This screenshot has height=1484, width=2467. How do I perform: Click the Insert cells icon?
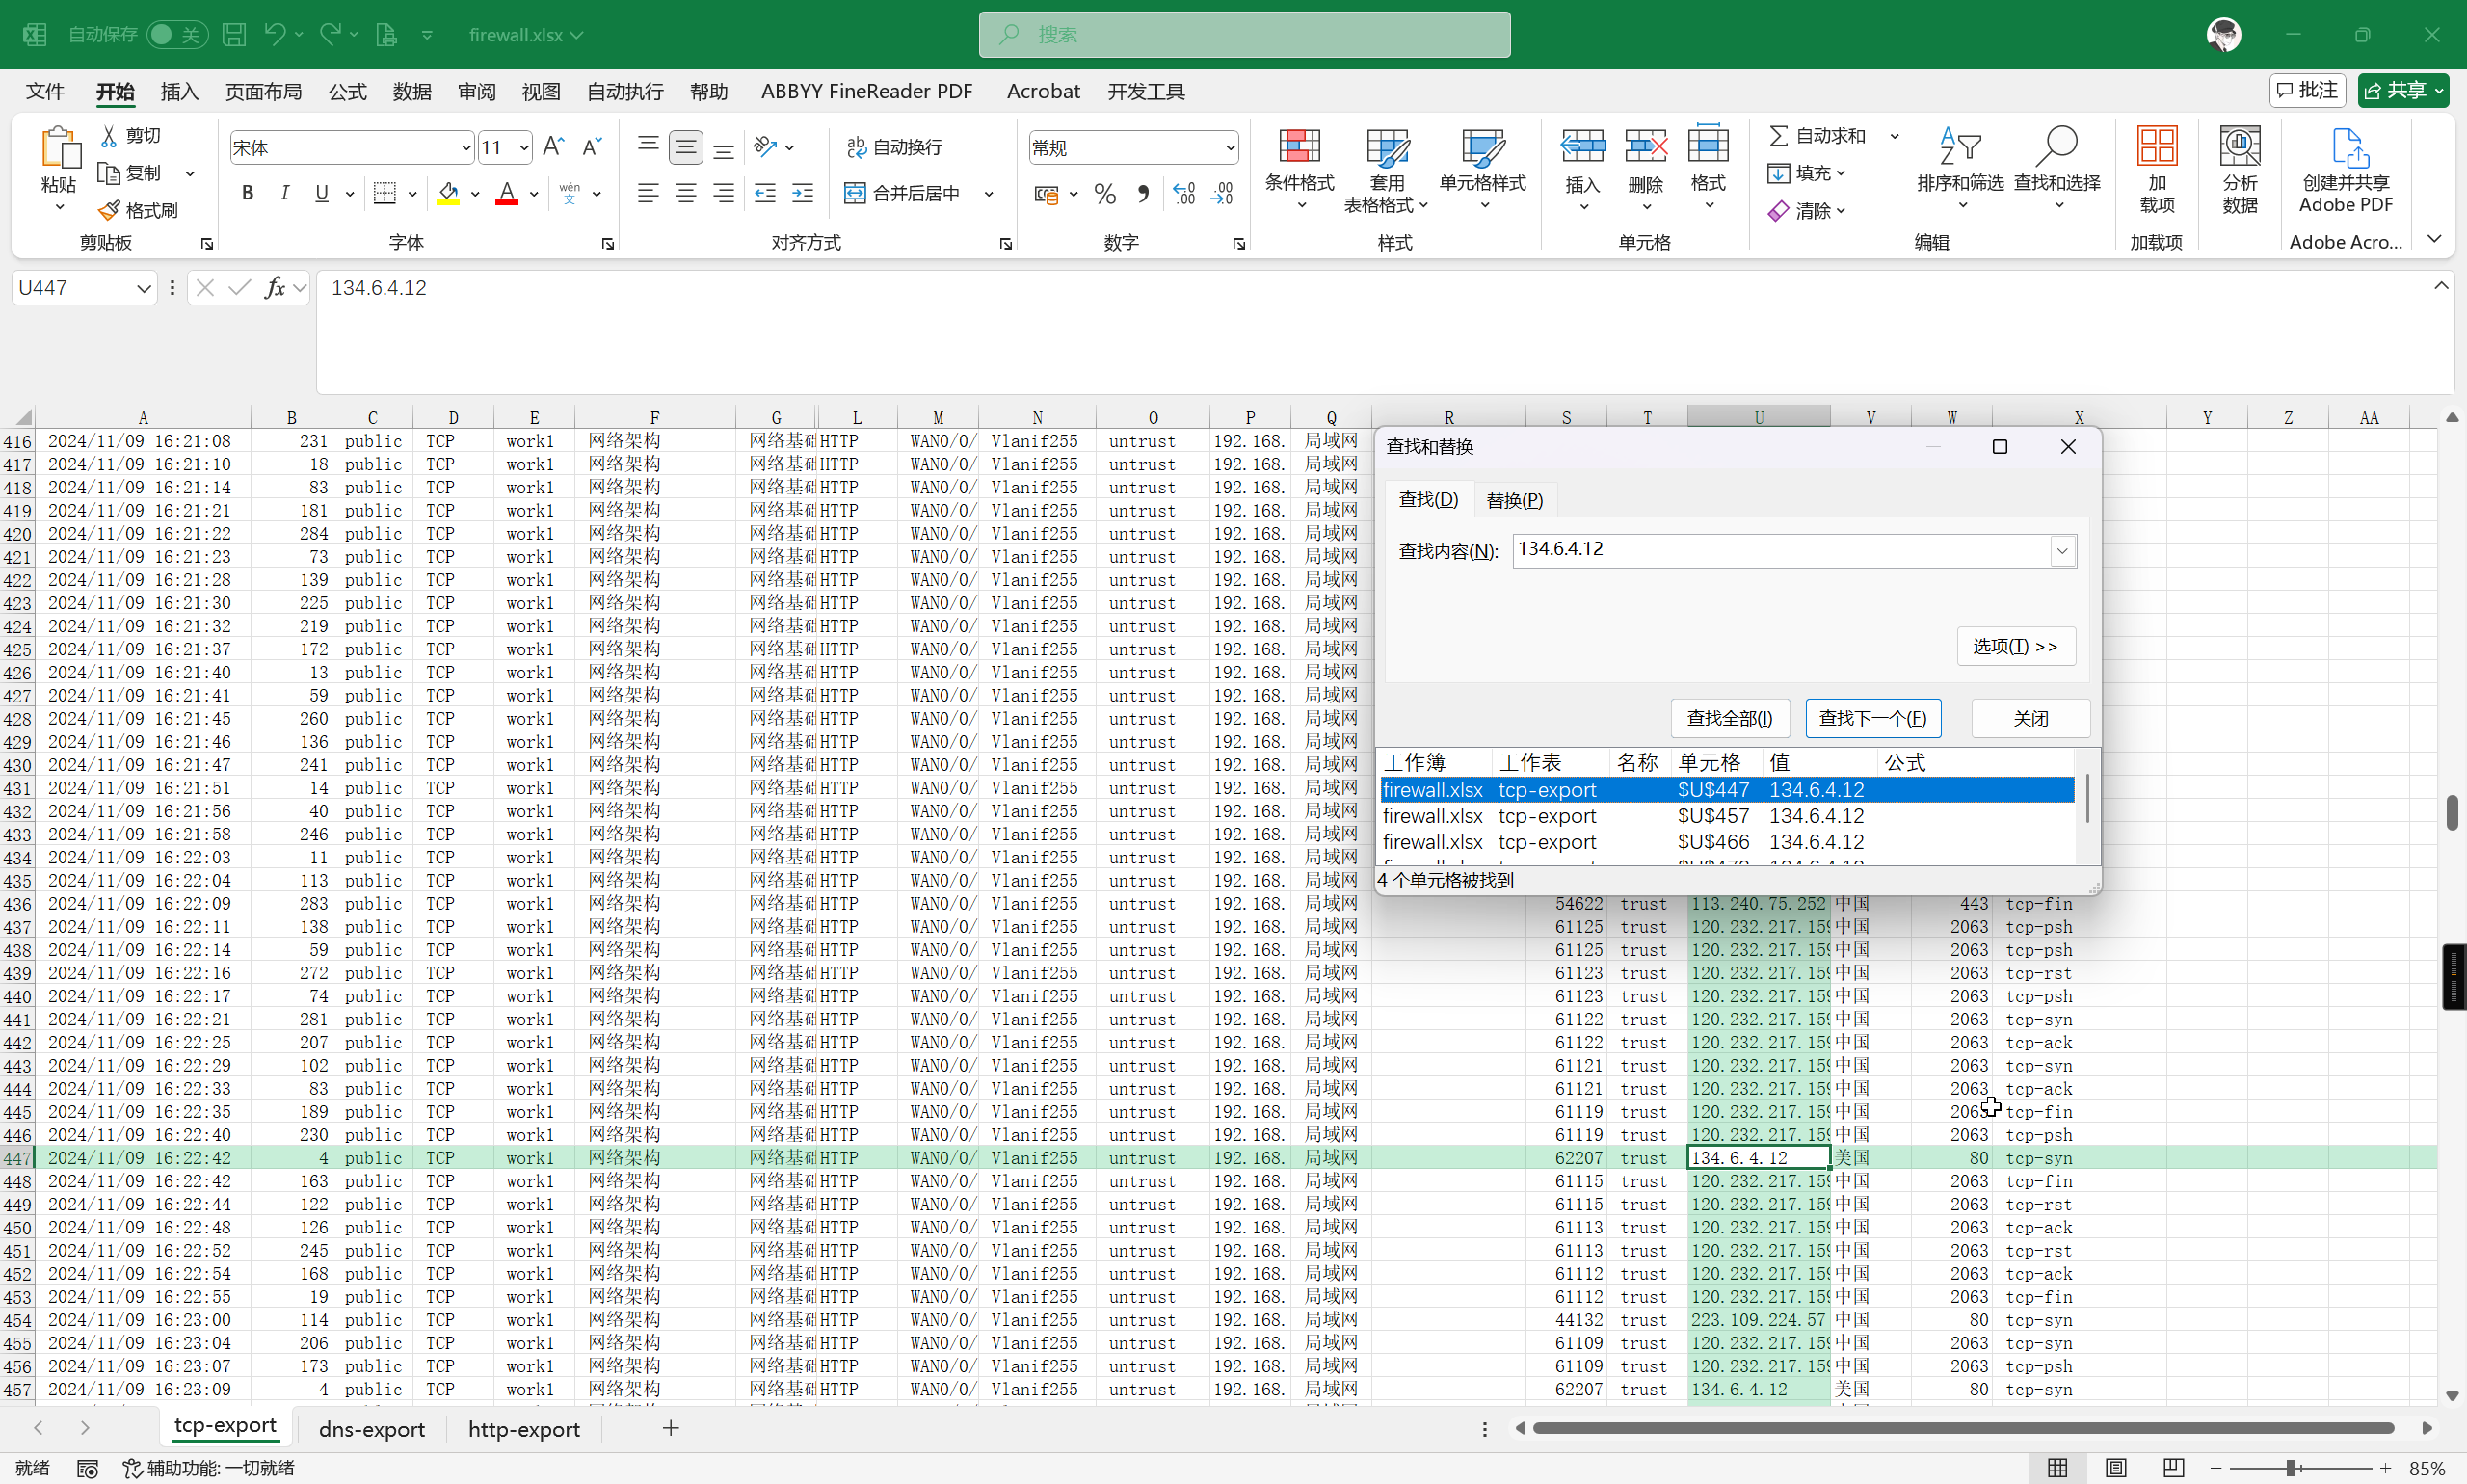(1582, 148)
